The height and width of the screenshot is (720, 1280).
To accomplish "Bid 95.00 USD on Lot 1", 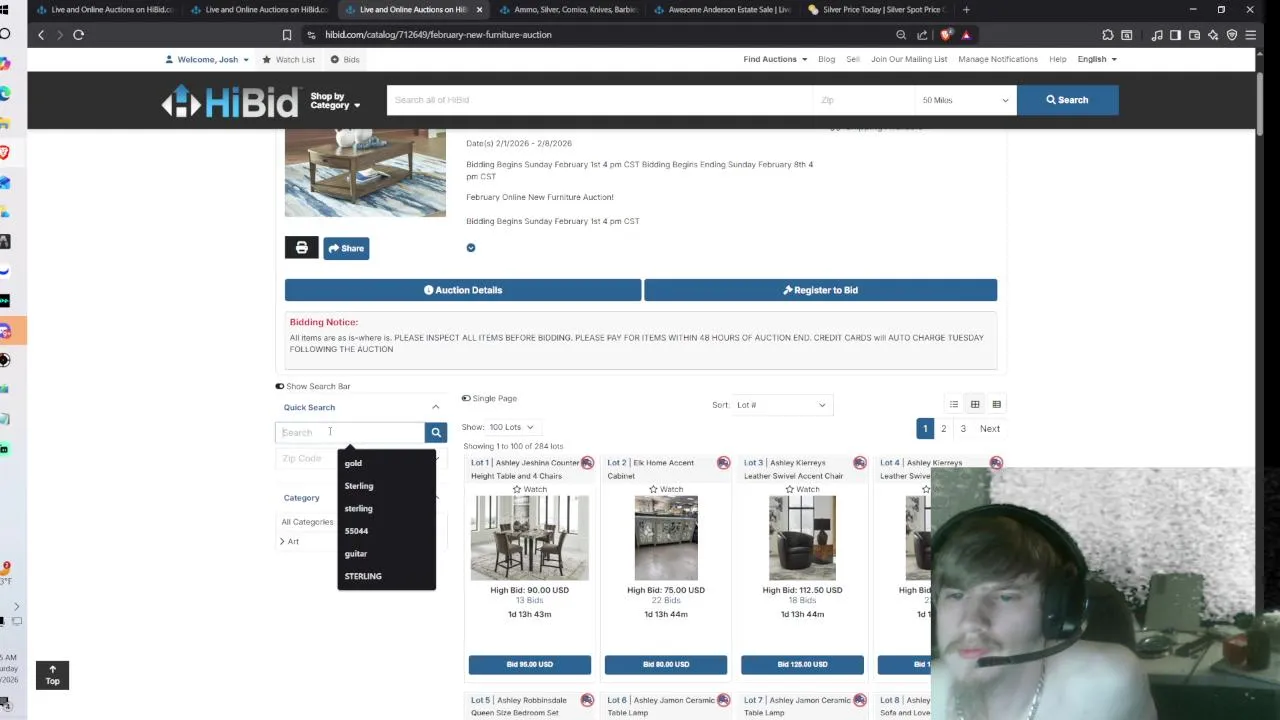I will (530, 664).
